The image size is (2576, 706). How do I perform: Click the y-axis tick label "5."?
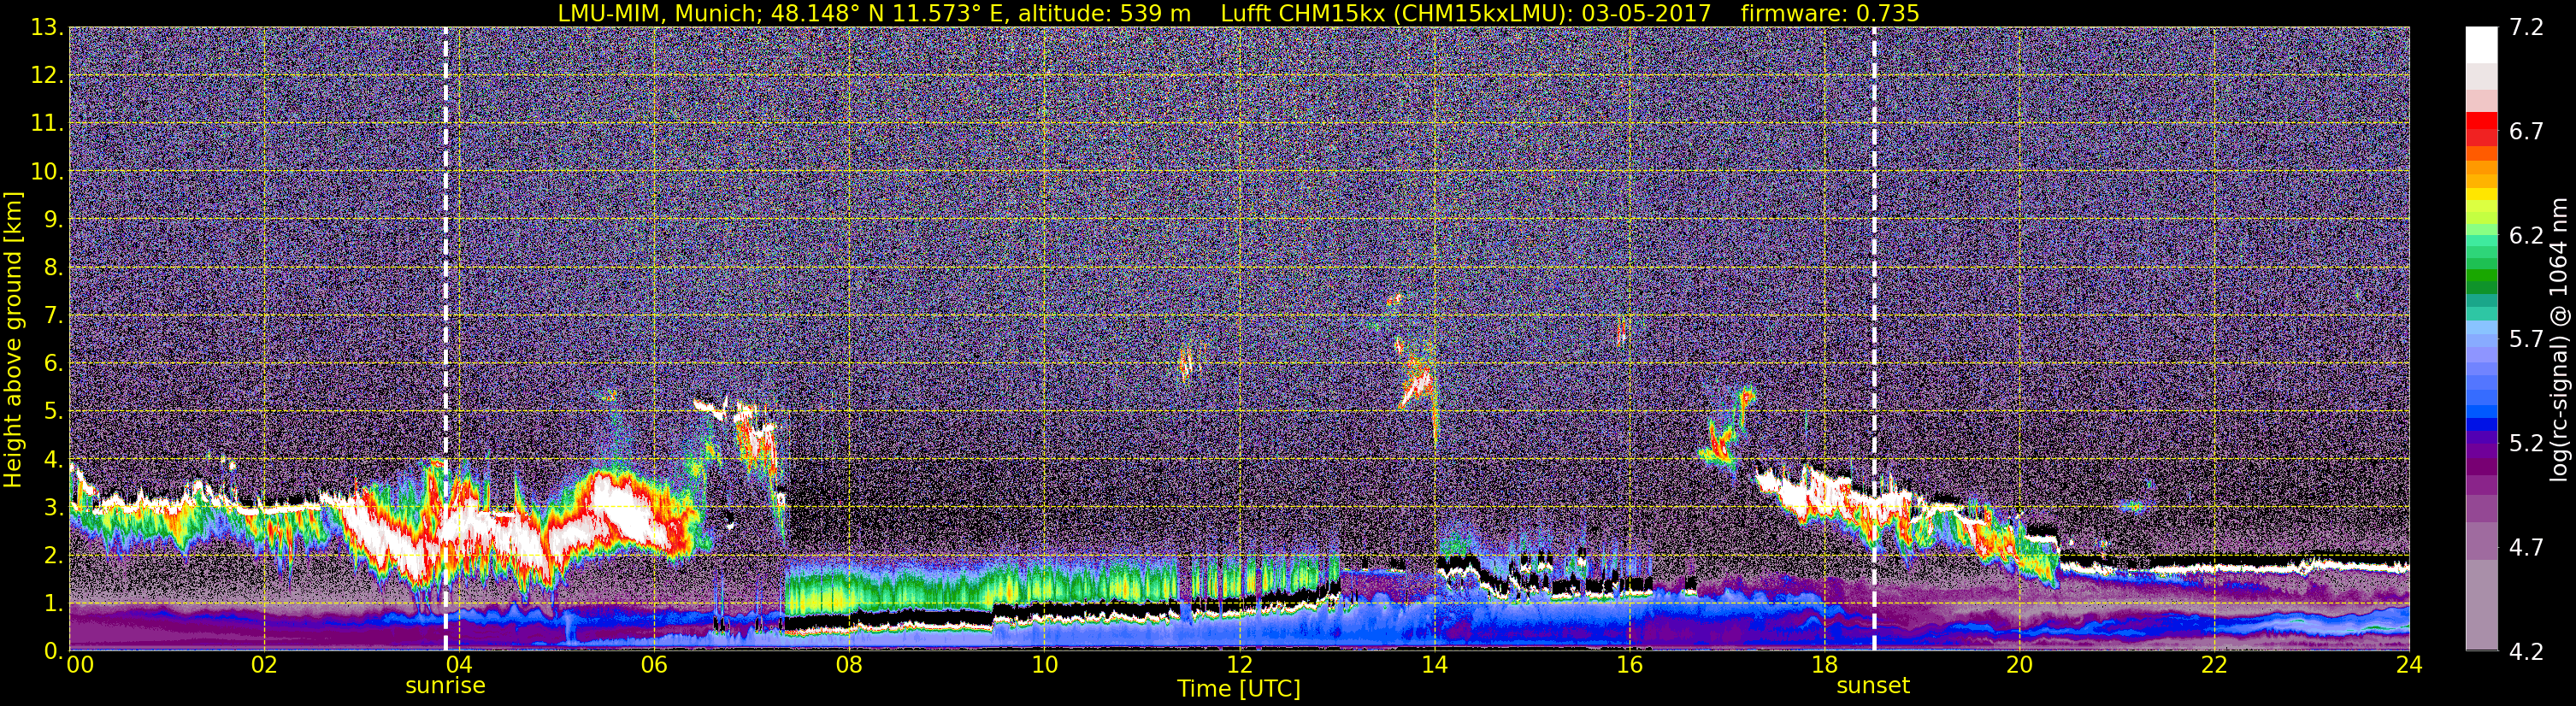click(x=54, y=411)
